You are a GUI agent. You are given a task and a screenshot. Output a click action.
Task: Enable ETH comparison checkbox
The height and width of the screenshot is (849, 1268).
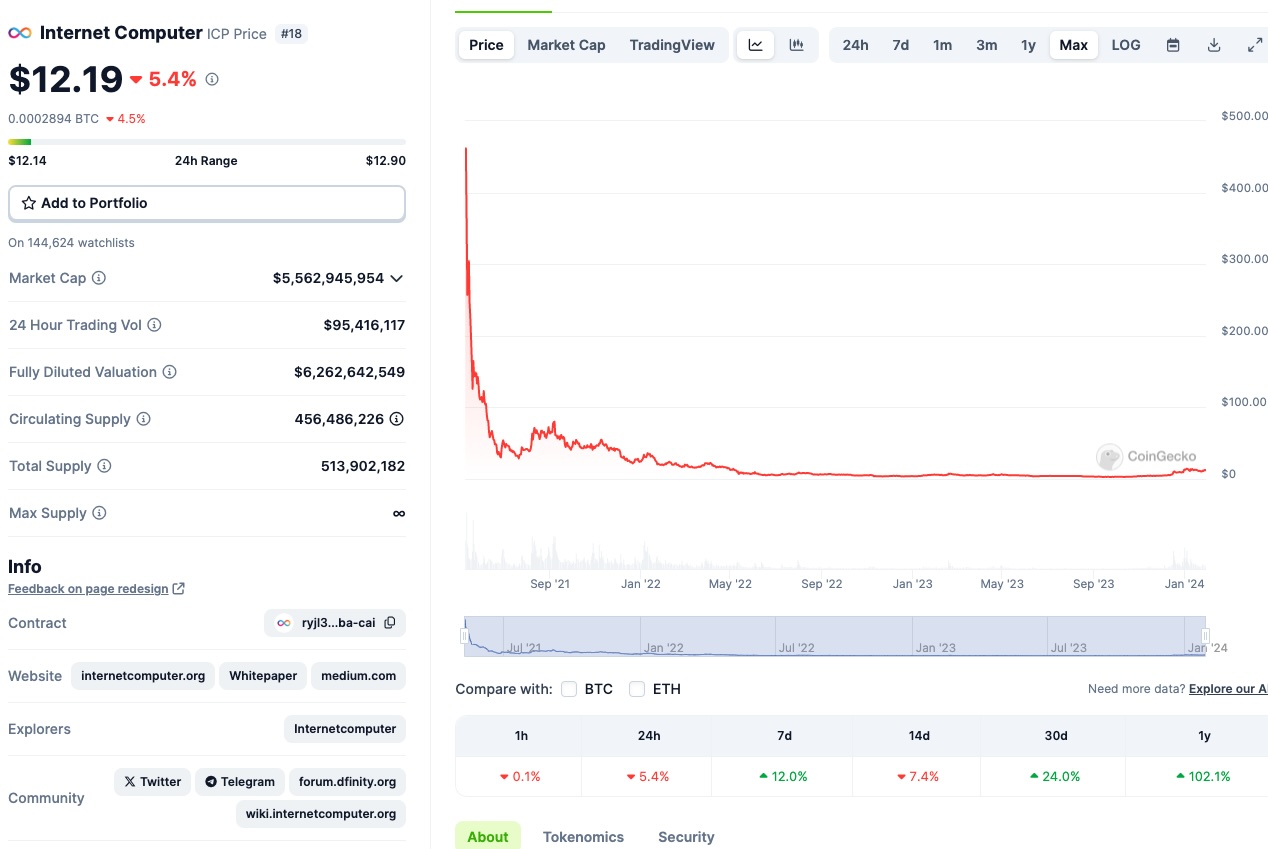(x=637, y=689)
